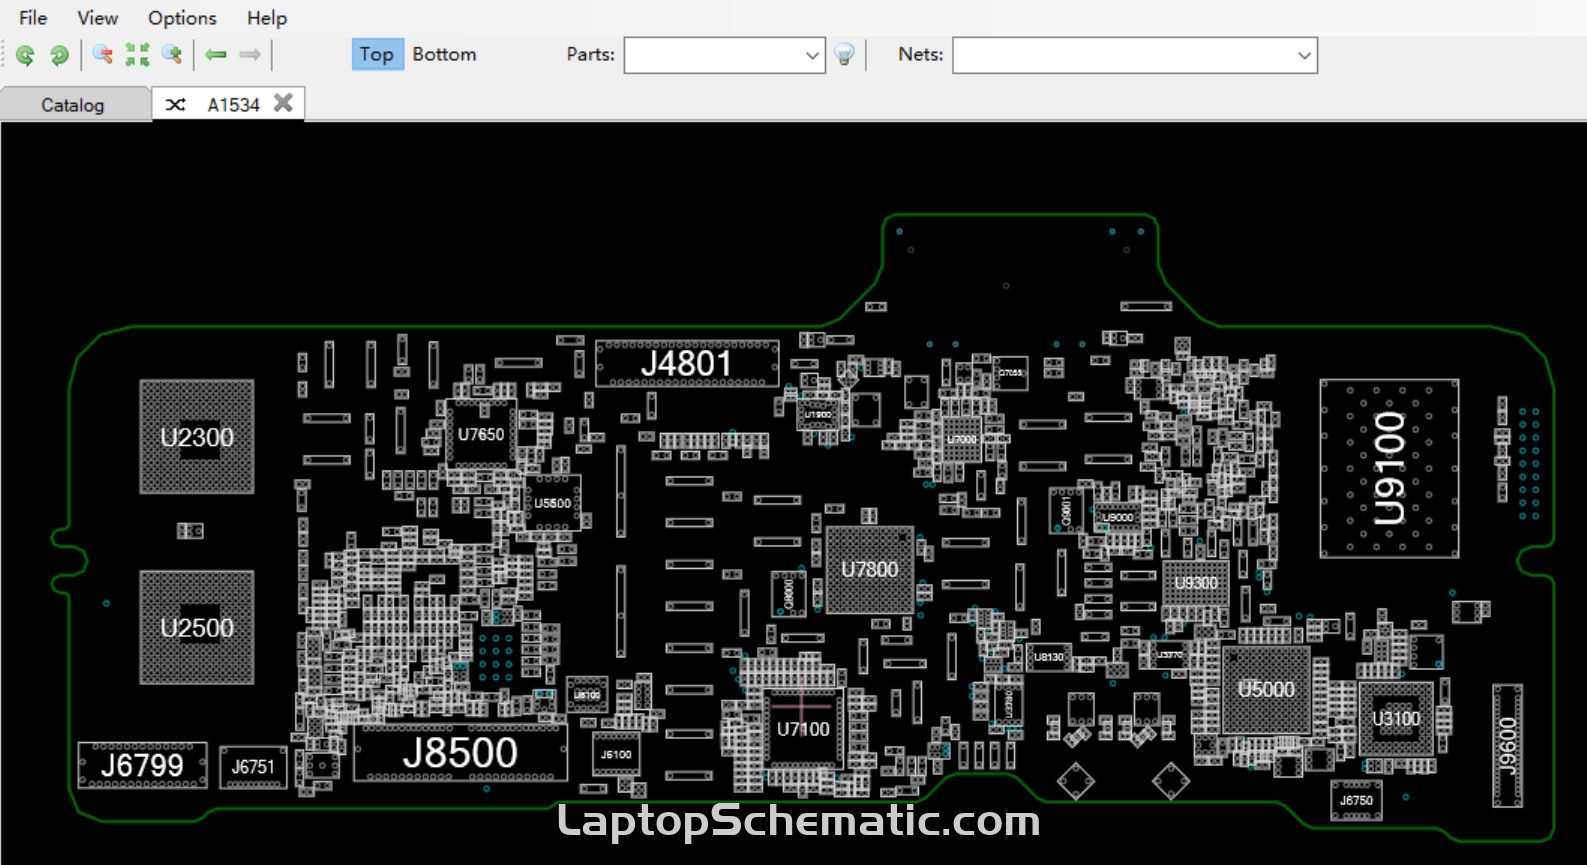Select component U7000 on the board

pyautogui.click(x=962, y=439)
